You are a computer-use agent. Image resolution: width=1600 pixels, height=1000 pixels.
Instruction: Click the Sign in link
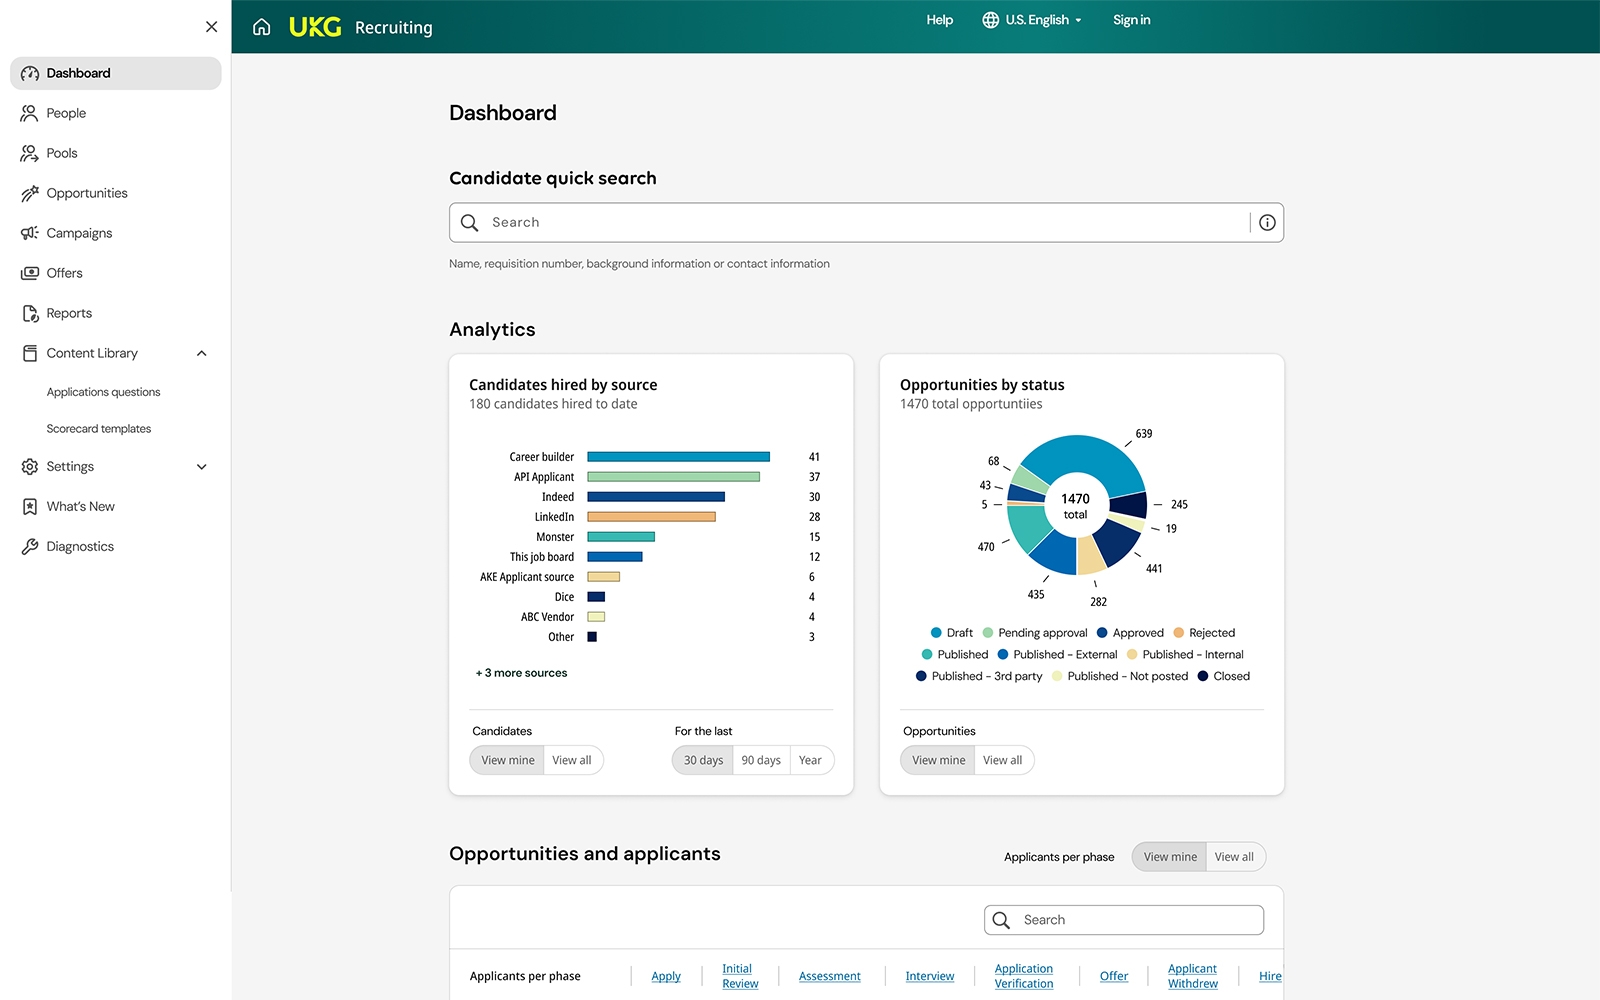point(1131,20)
